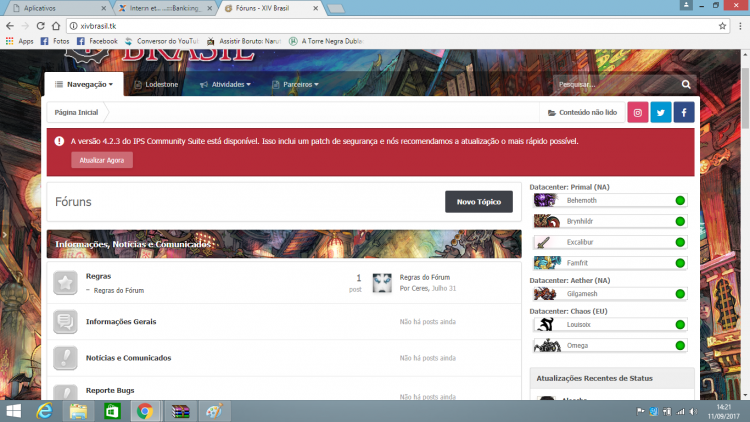This screenshot has width=750, height=422.
Task: Click the Regras forum icon
Action: pyautogui.click(x=65, y=283)
